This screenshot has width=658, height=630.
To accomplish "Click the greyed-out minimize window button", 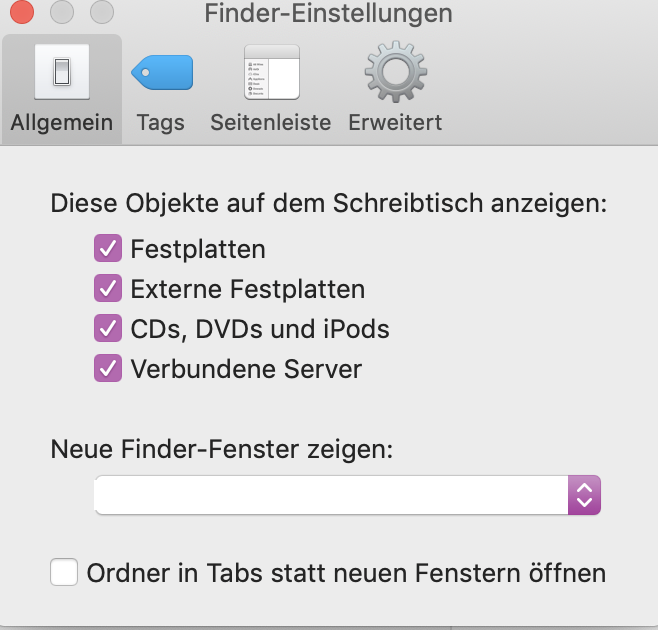I will tap(61, 14).
